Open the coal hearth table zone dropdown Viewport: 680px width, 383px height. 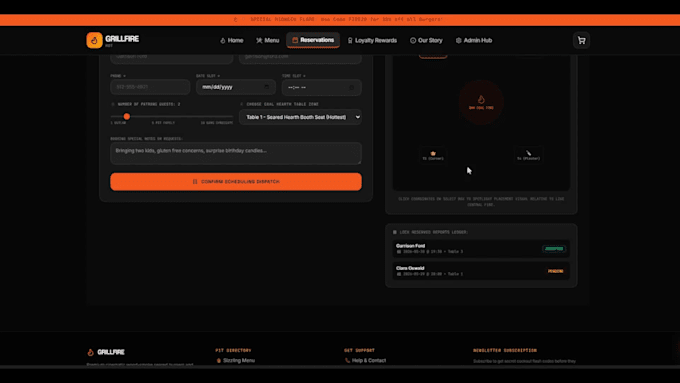click(x=300, y=117)
